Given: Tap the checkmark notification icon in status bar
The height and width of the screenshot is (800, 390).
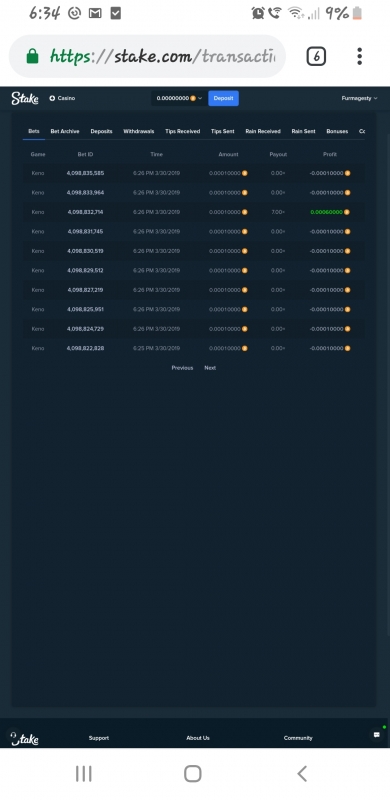Looking at the screenshot, I should point(116,14).
